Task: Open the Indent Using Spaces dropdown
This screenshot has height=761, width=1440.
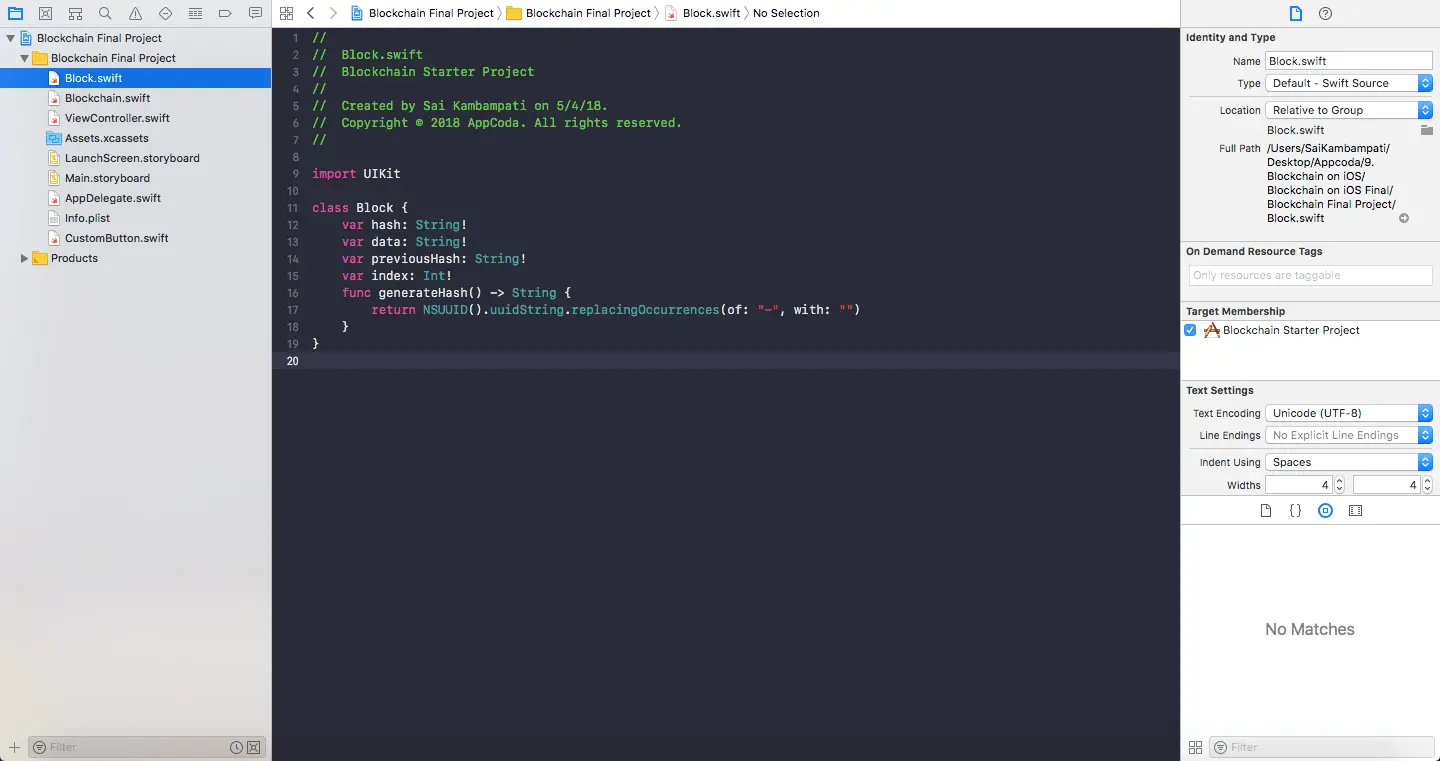Action: (x=1349, y=462)
